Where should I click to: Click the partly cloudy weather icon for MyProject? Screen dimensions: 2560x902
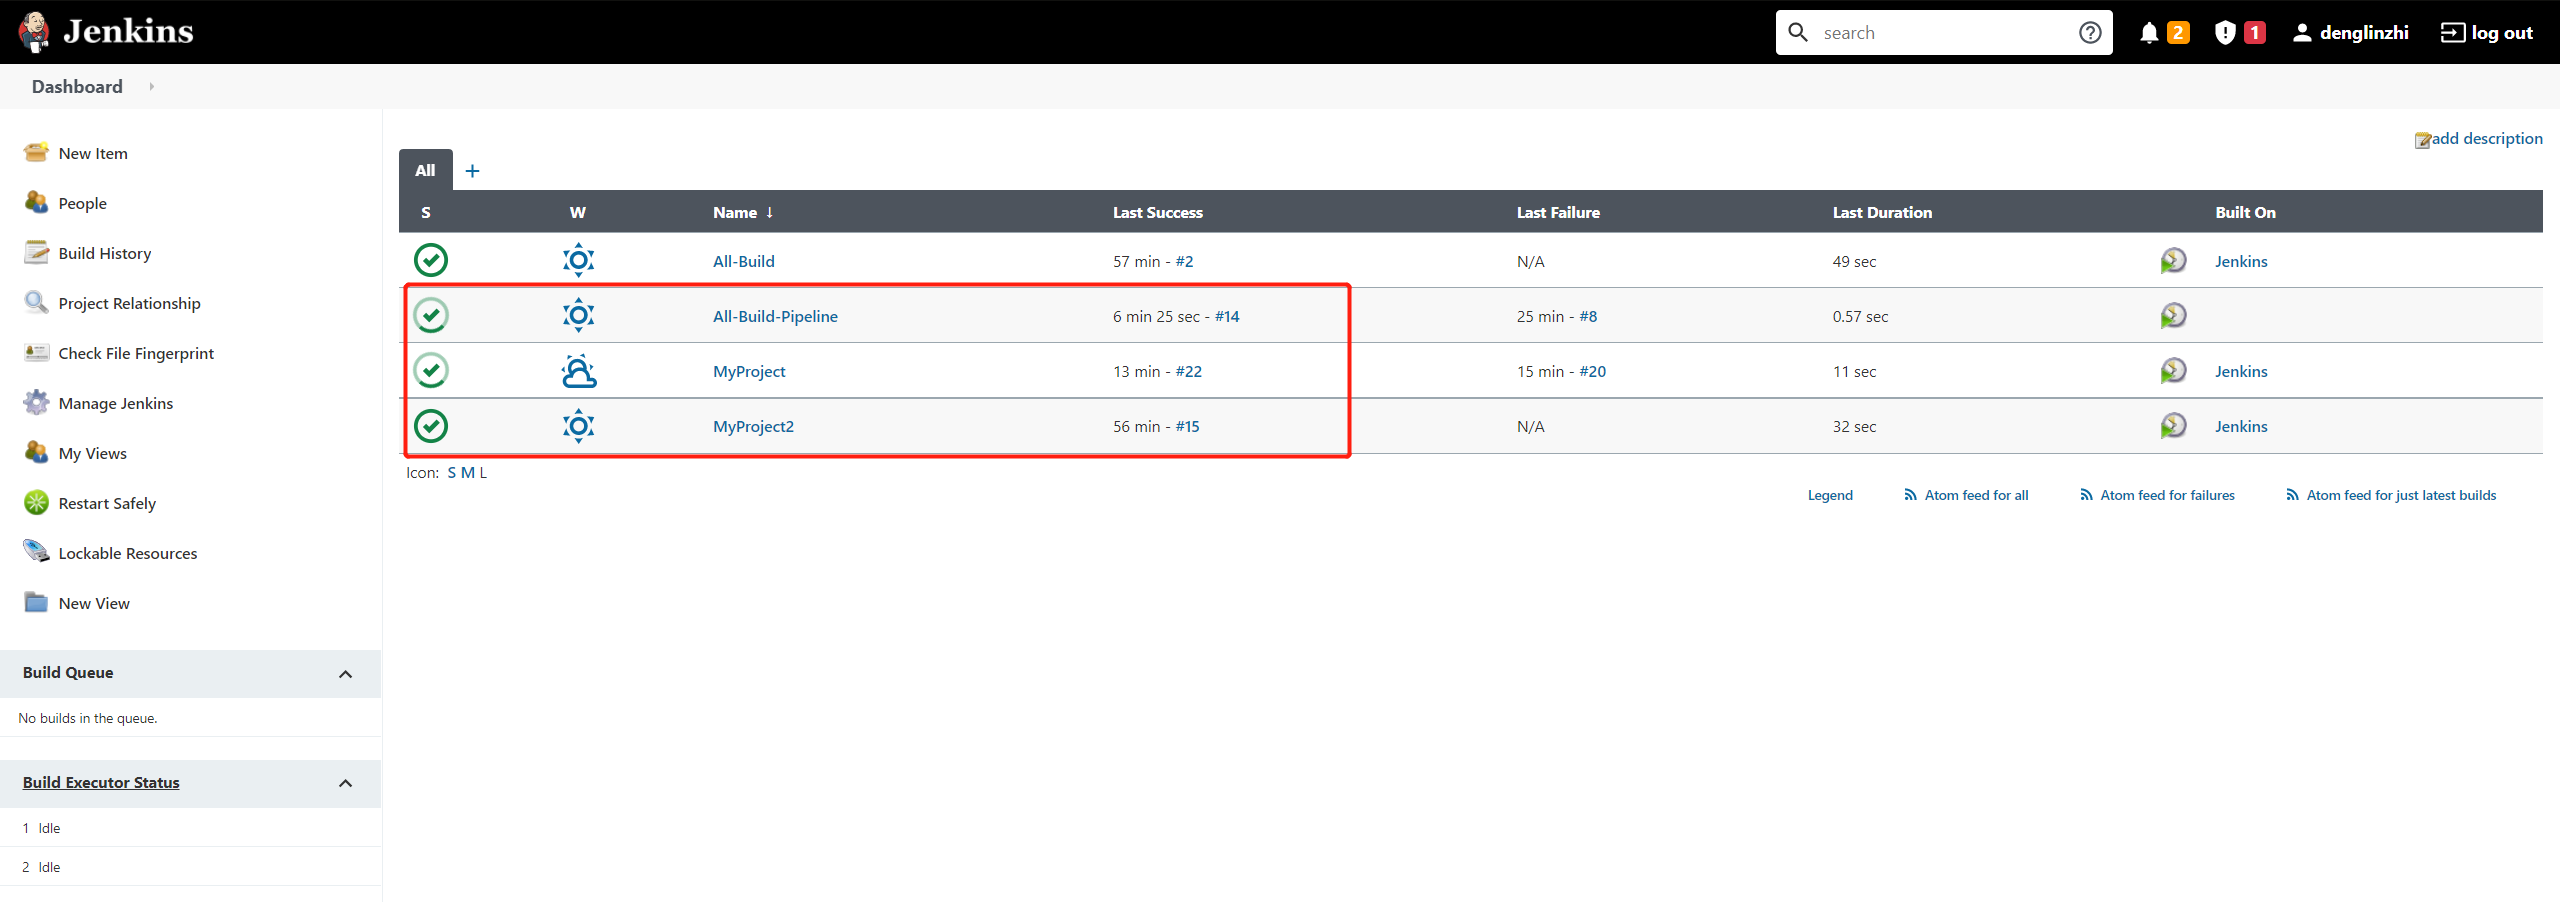pyautogui.click(x=578, y=371)
